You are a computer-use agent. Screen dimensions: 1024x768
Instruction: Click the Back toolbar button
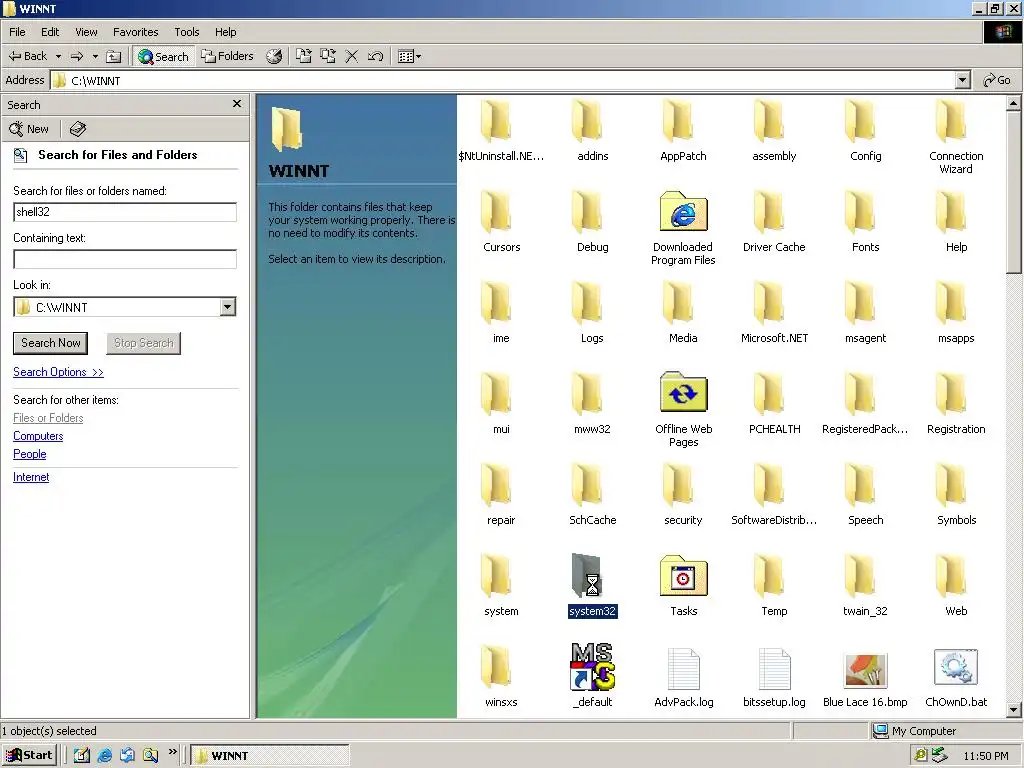tap(27, 56)
